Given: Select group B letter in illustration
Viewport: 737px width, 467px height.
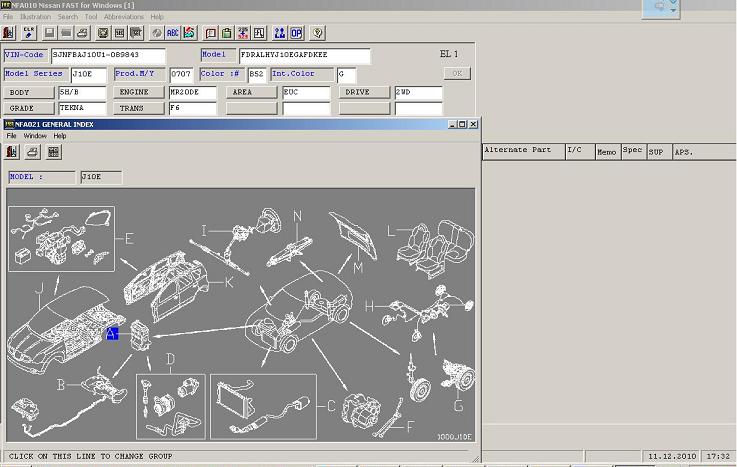Looking at the screenshot, I should [x=61, y=385].
